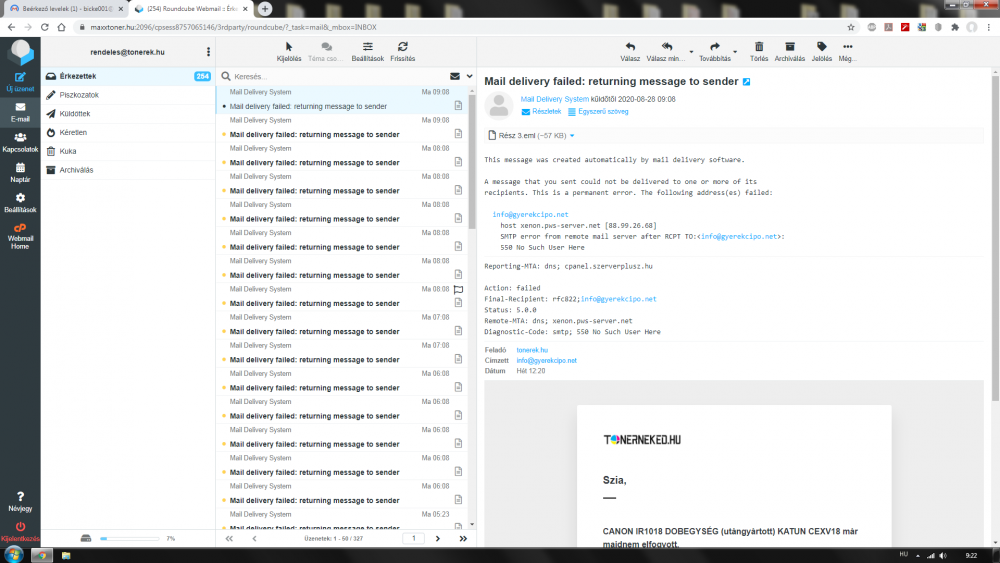The height and width of the screenshot is (563, 1000).
Task: Log out with Kijelentkezés
Action: coord(20,531)
